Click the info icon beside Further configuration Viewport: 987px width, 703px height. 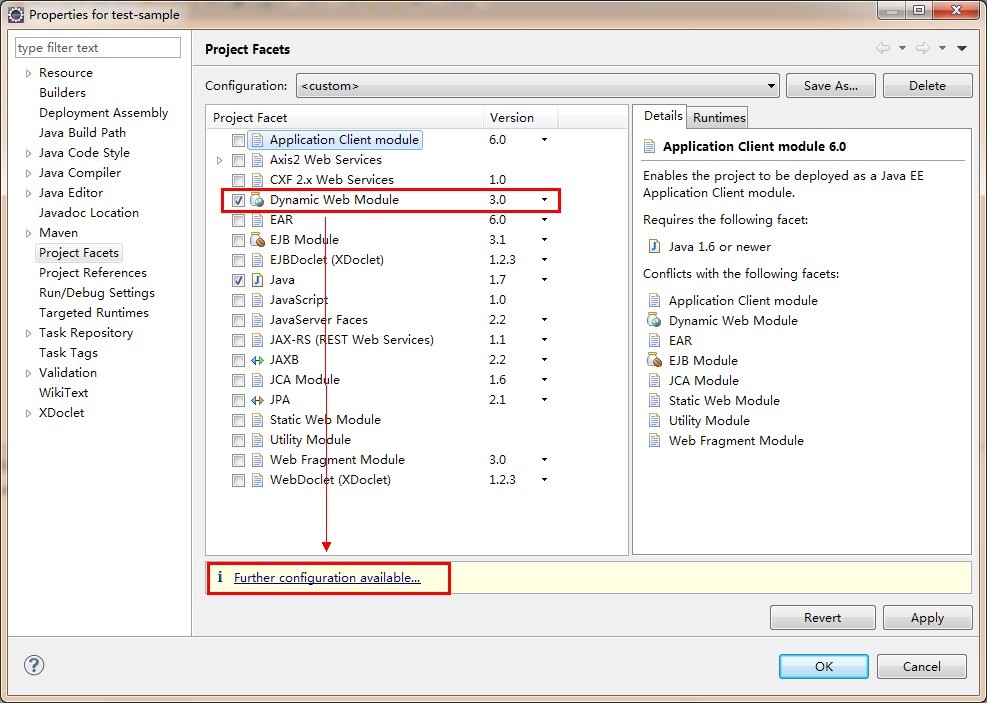220,577
